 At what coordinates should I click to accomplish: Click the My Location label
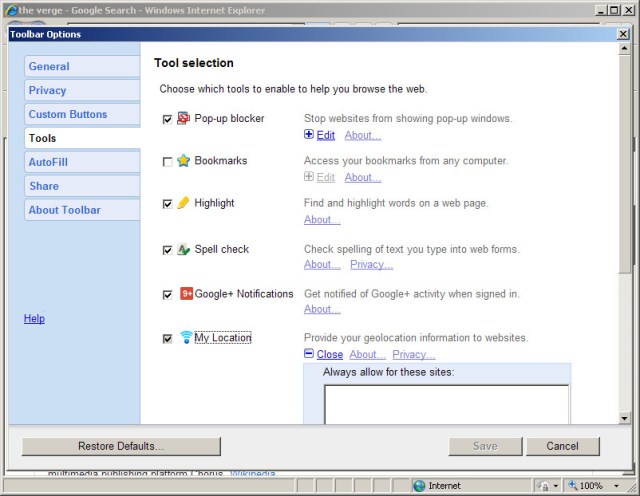pos(223,338)
